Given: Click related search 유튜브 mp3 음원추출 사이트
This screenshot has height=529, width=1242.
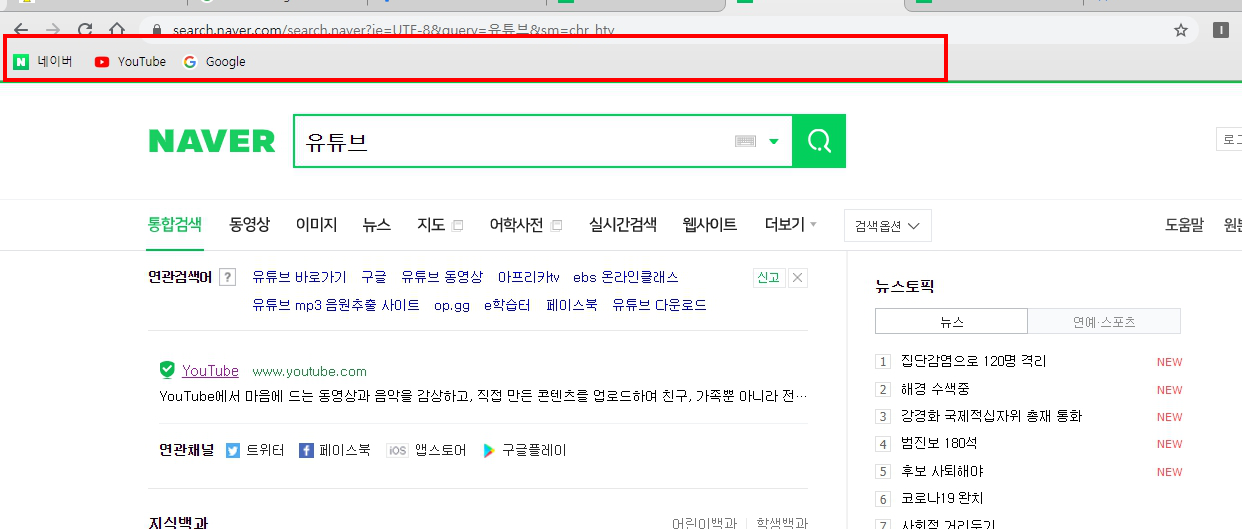Looking at the screenshot, I should (336, 305).
